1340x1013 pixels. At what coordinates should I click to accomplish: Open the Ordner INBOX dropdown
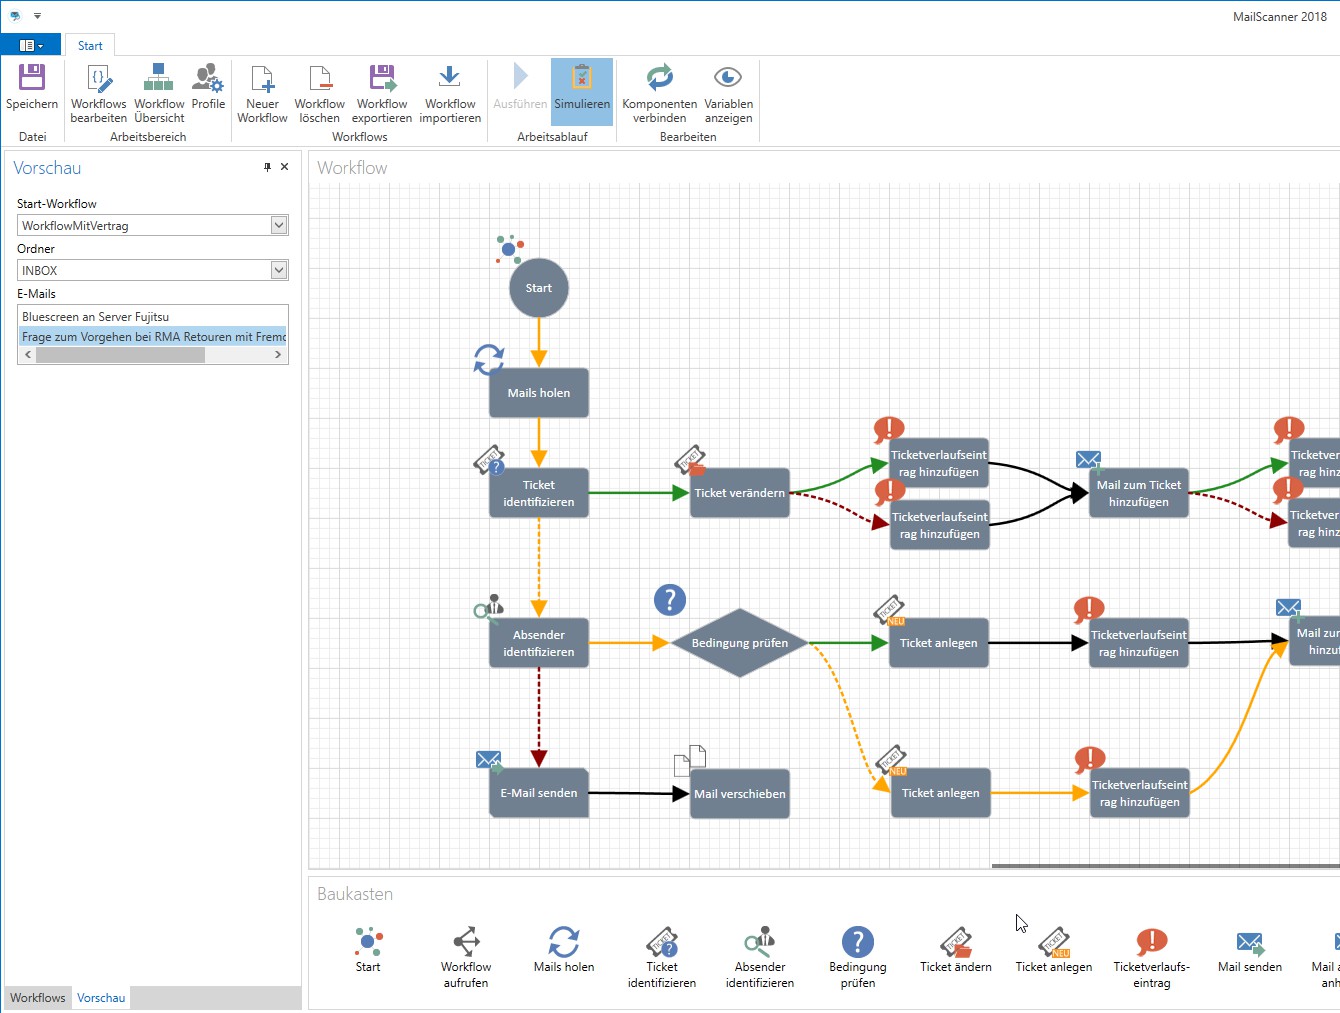(x=279, y=270)
